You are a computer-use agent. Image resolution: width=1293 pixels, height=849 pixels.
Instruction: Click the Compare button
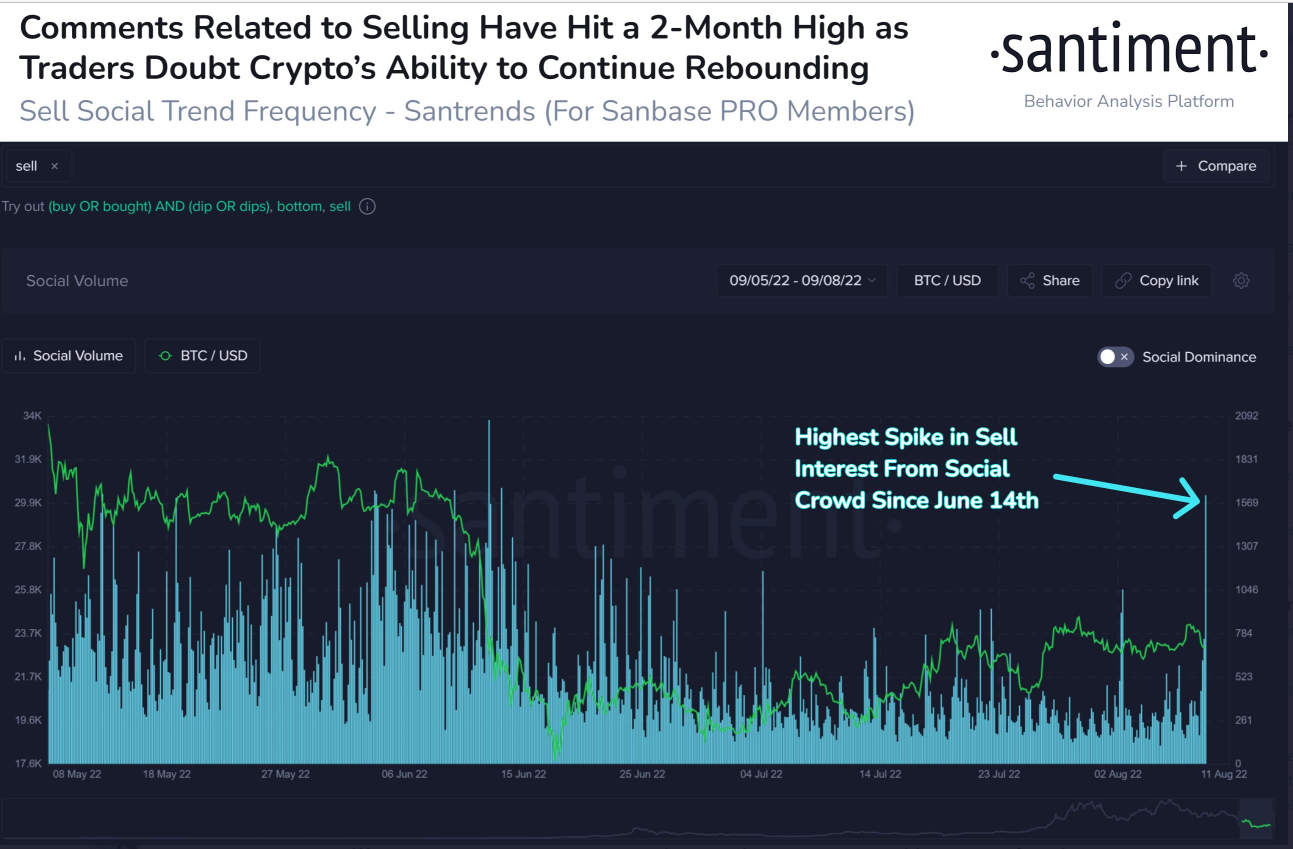(1216, 166)
